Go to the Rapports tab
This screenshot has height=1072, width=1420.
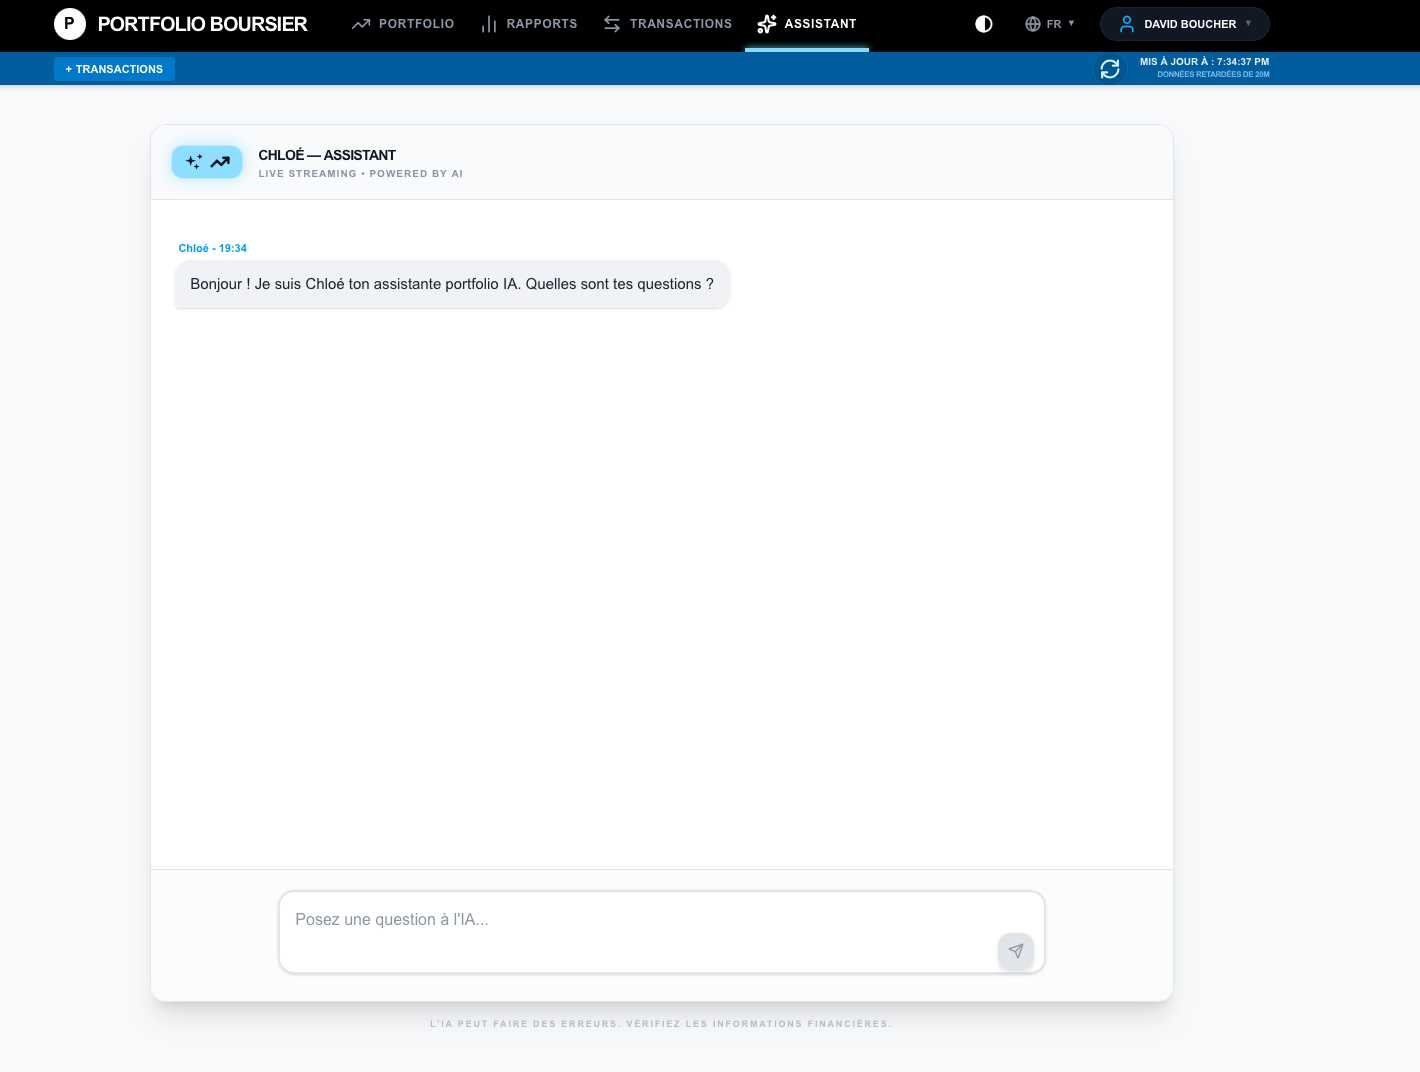click(x=529, y=24)
